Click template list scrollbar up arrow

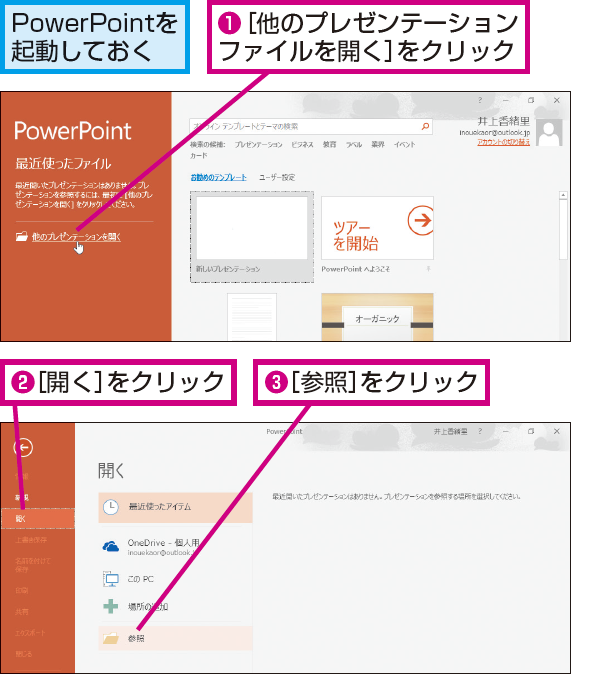[563, 196]
